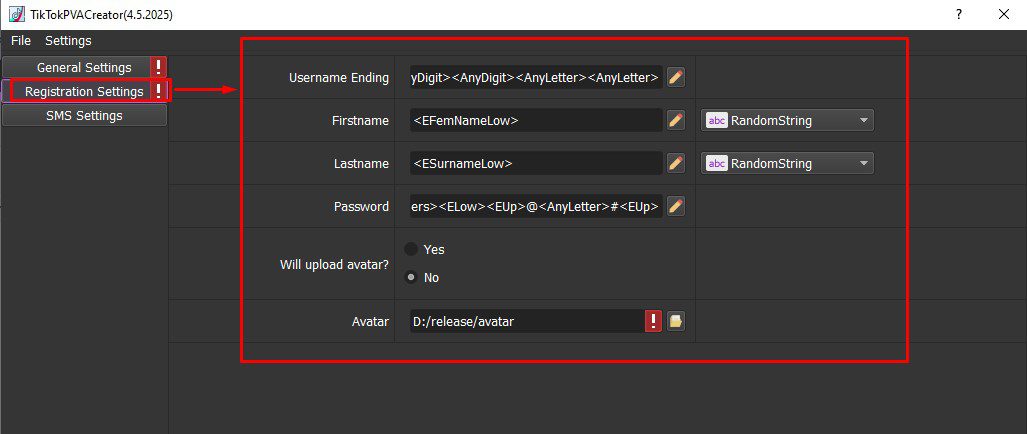
Task: Close the TikTokPVACreator window
Action: pyautogui.click(x=1003, y=14)
